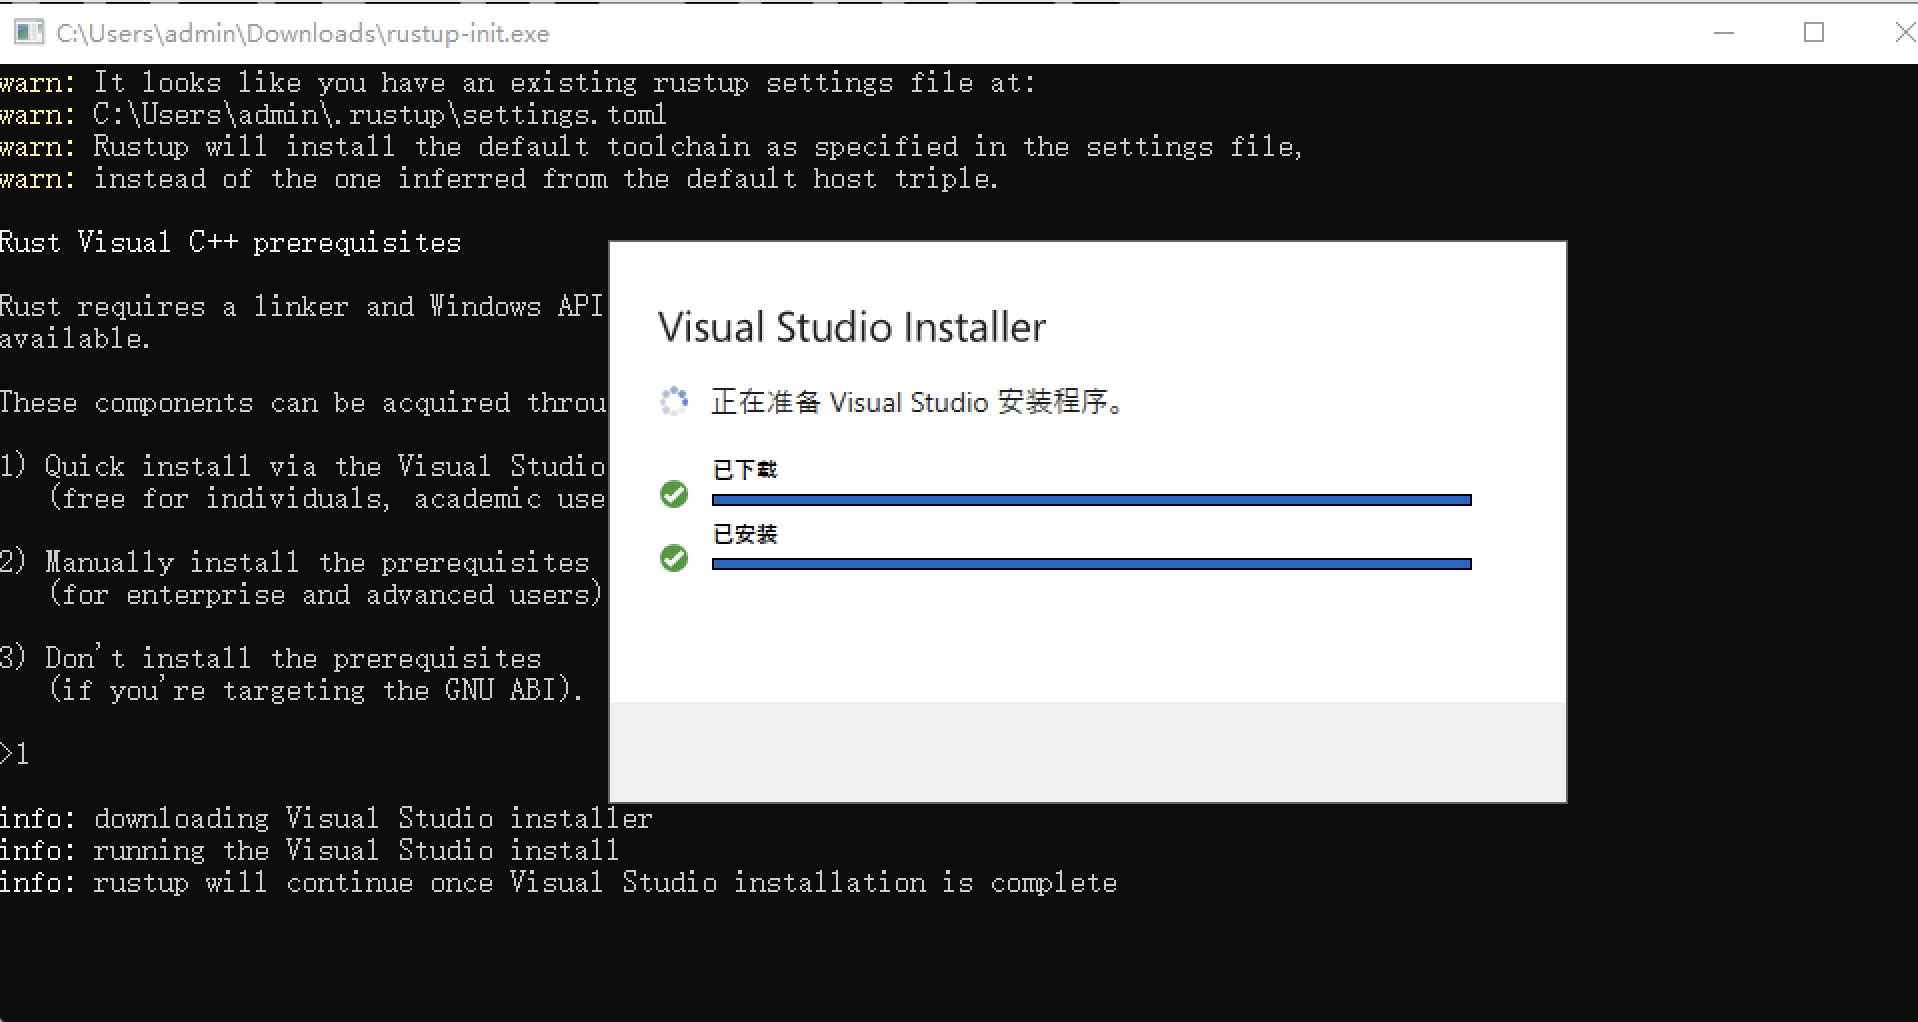This screenshot has height=1022, width=1918.
Task: Click 'Rustup will install the default toolchain' line
Action: 652,147
